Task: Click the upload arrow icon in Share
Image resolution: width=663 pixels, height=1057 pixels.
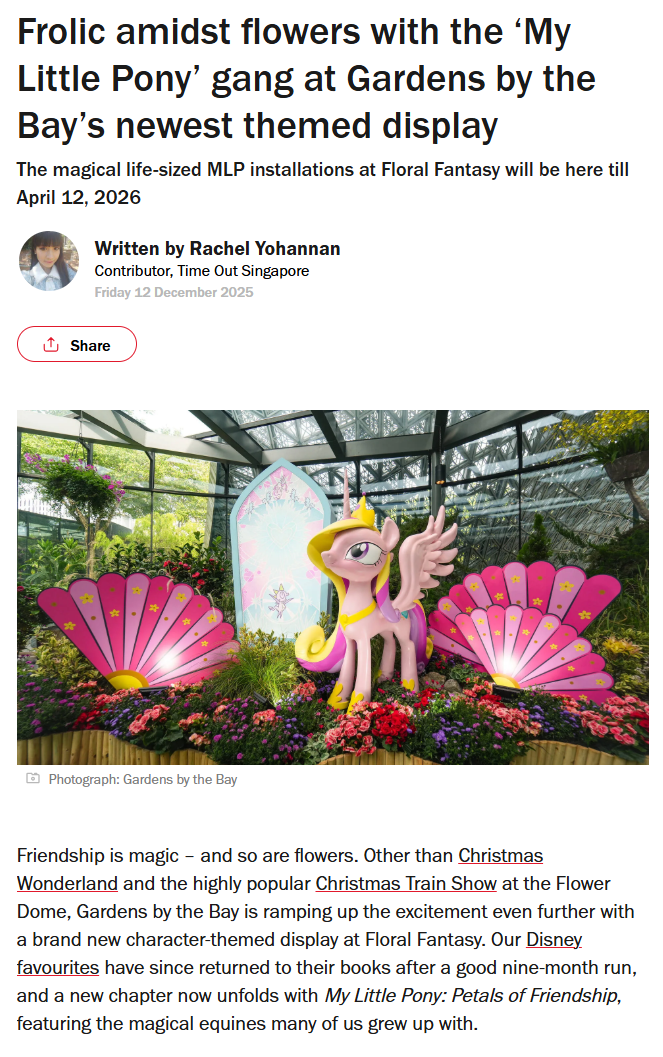Action: click(x=51, y=344)
